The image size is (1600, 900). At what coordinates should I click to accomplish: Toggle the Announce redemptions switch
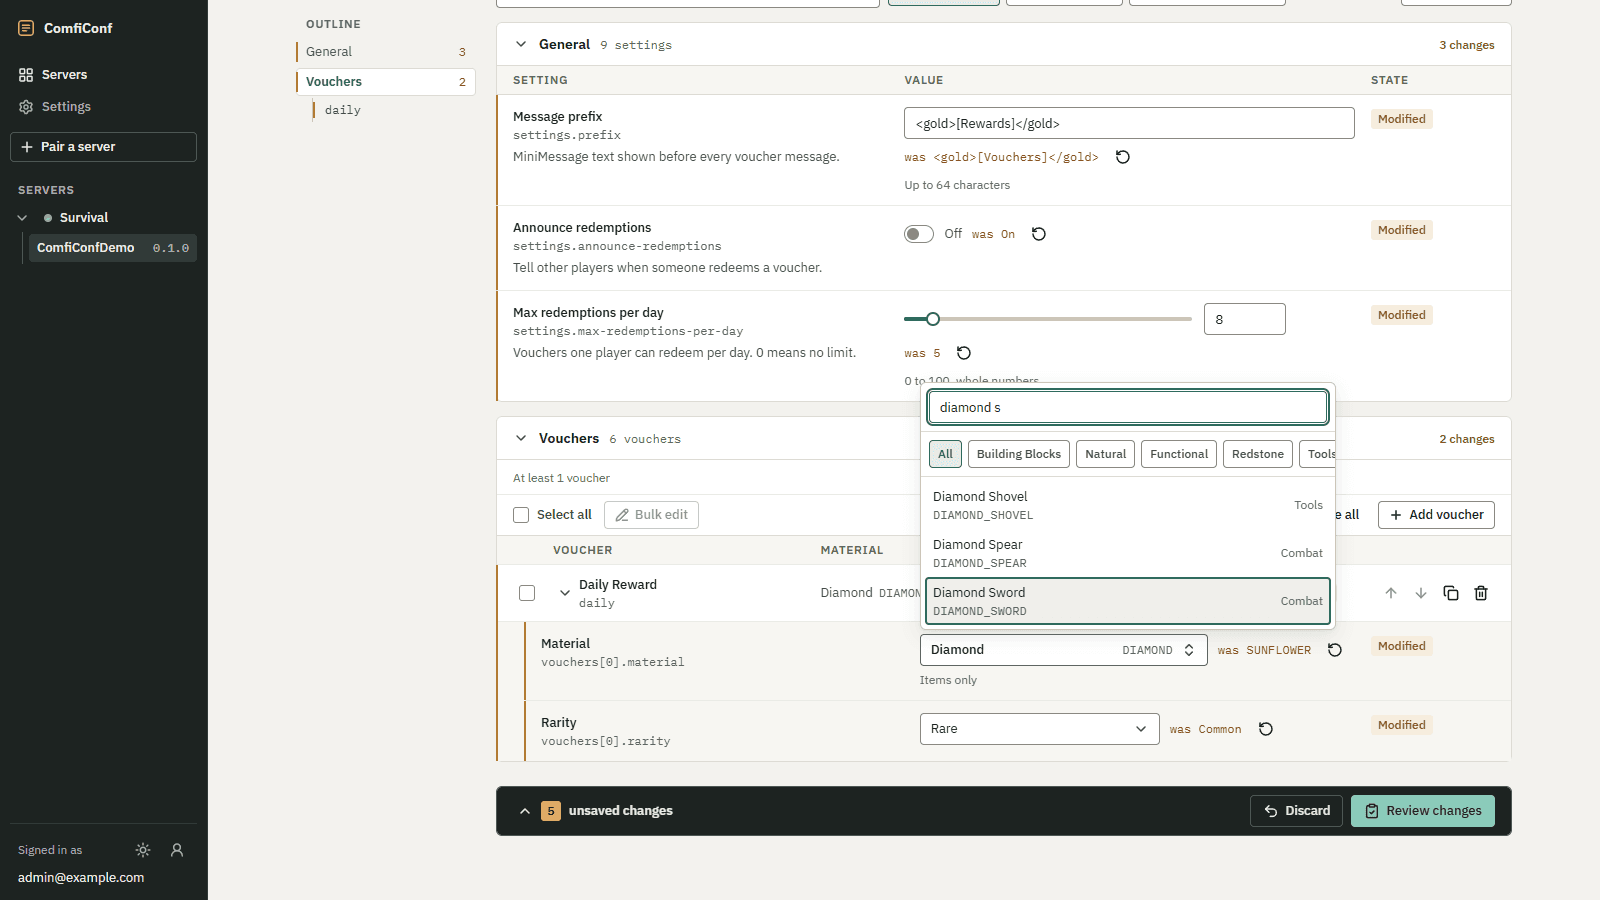919,234
